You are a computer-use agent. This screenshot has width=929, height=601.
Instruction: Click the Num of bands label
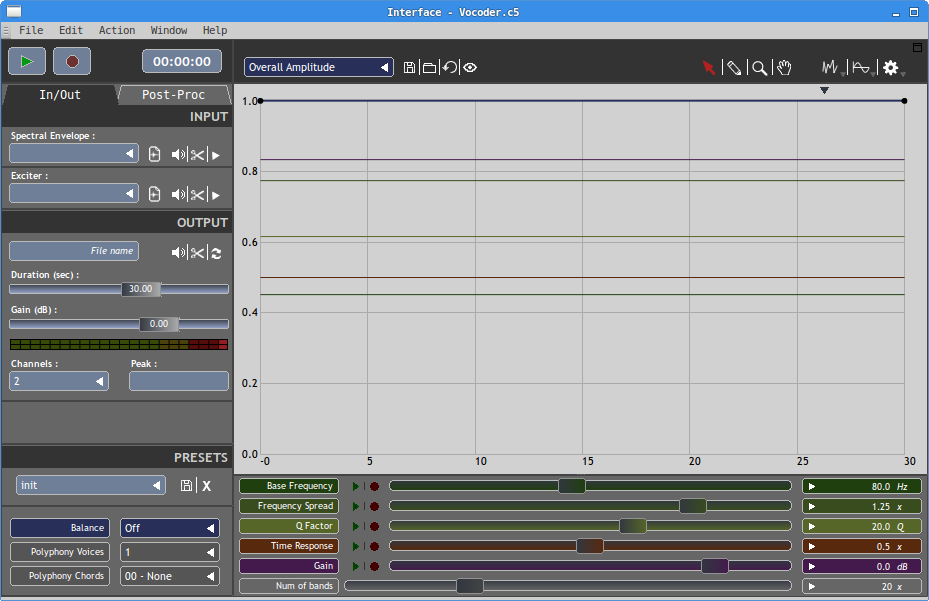tap(289, 586)
